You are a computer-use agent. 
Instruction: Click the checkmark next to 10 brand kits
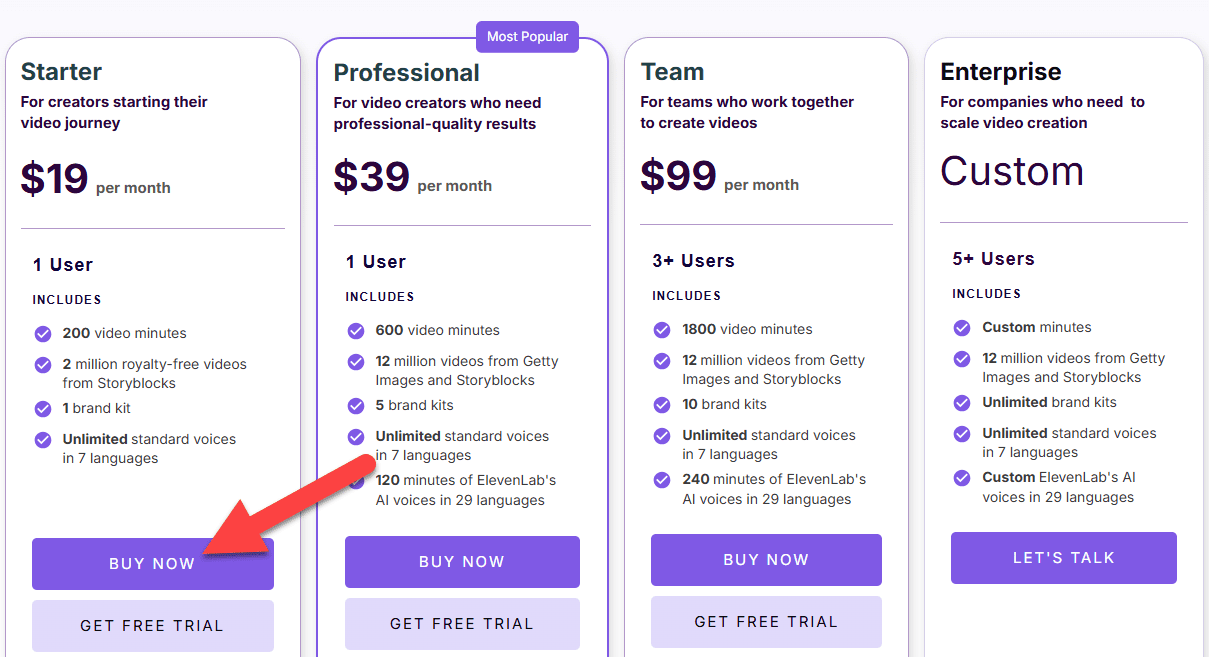[661, 404]
